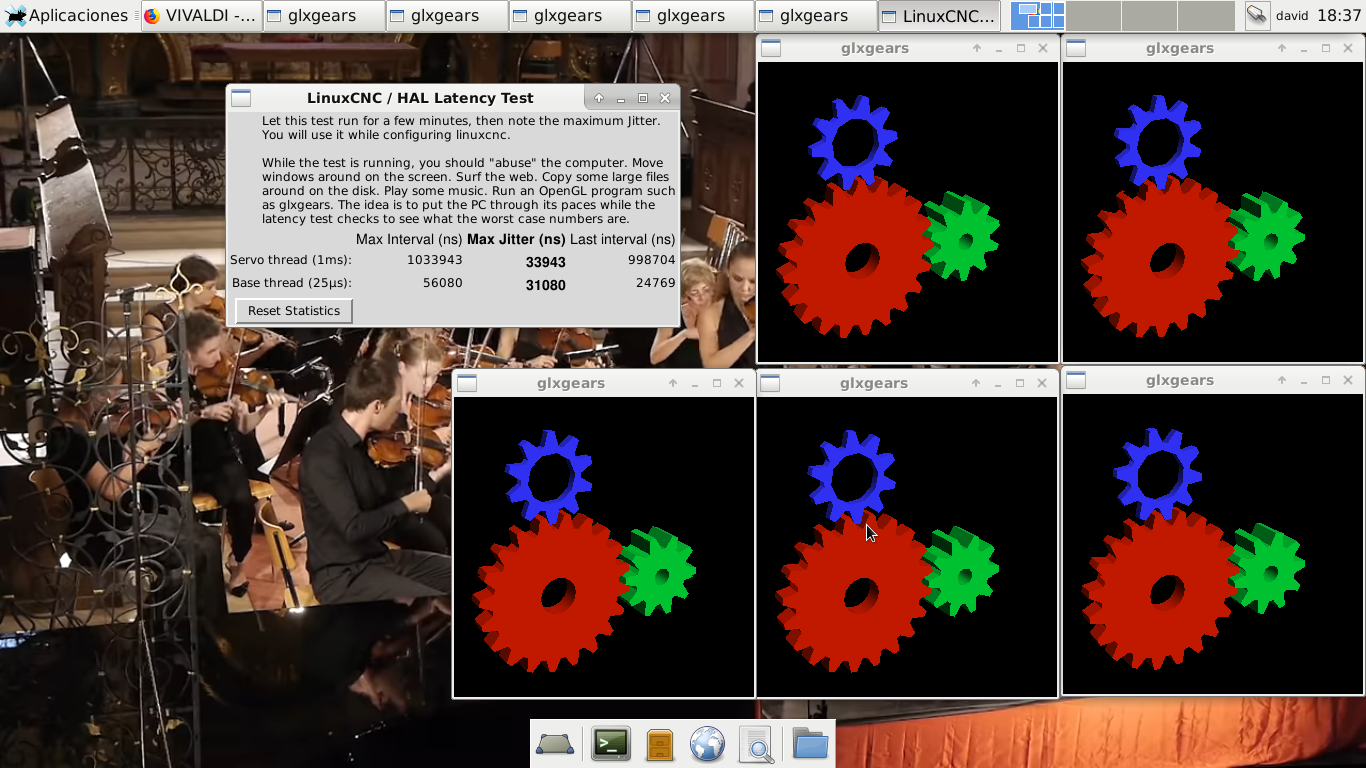Image resolution: width=1366 pixels, height=768 pixels.
Task: Close the HAL Latency Test window
Action: (x=665, y=98)
